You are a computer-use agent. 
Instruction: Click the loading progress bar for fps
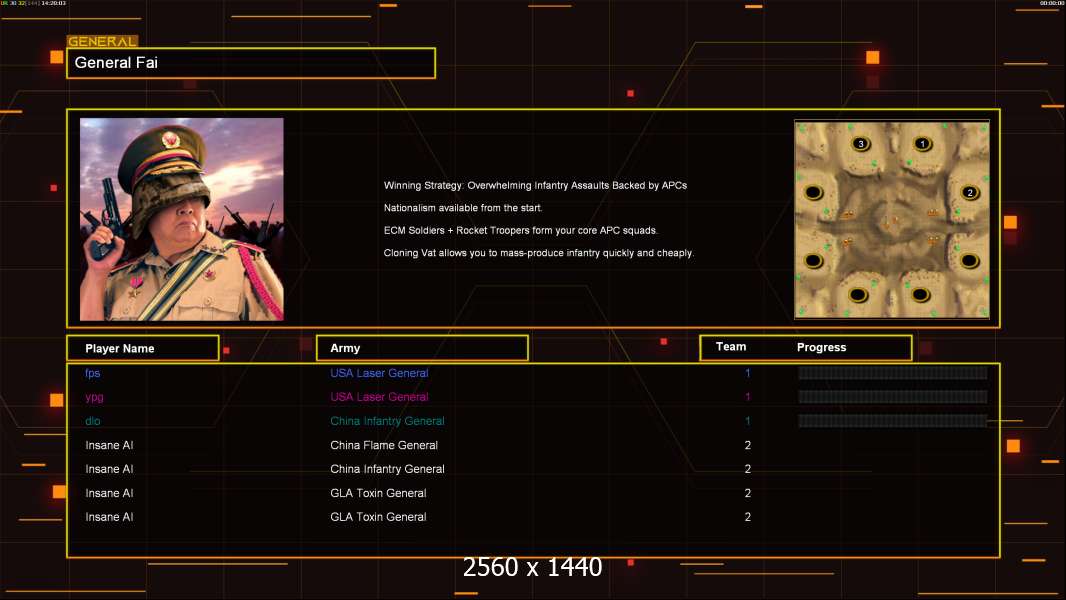click(x=893, y=372)
